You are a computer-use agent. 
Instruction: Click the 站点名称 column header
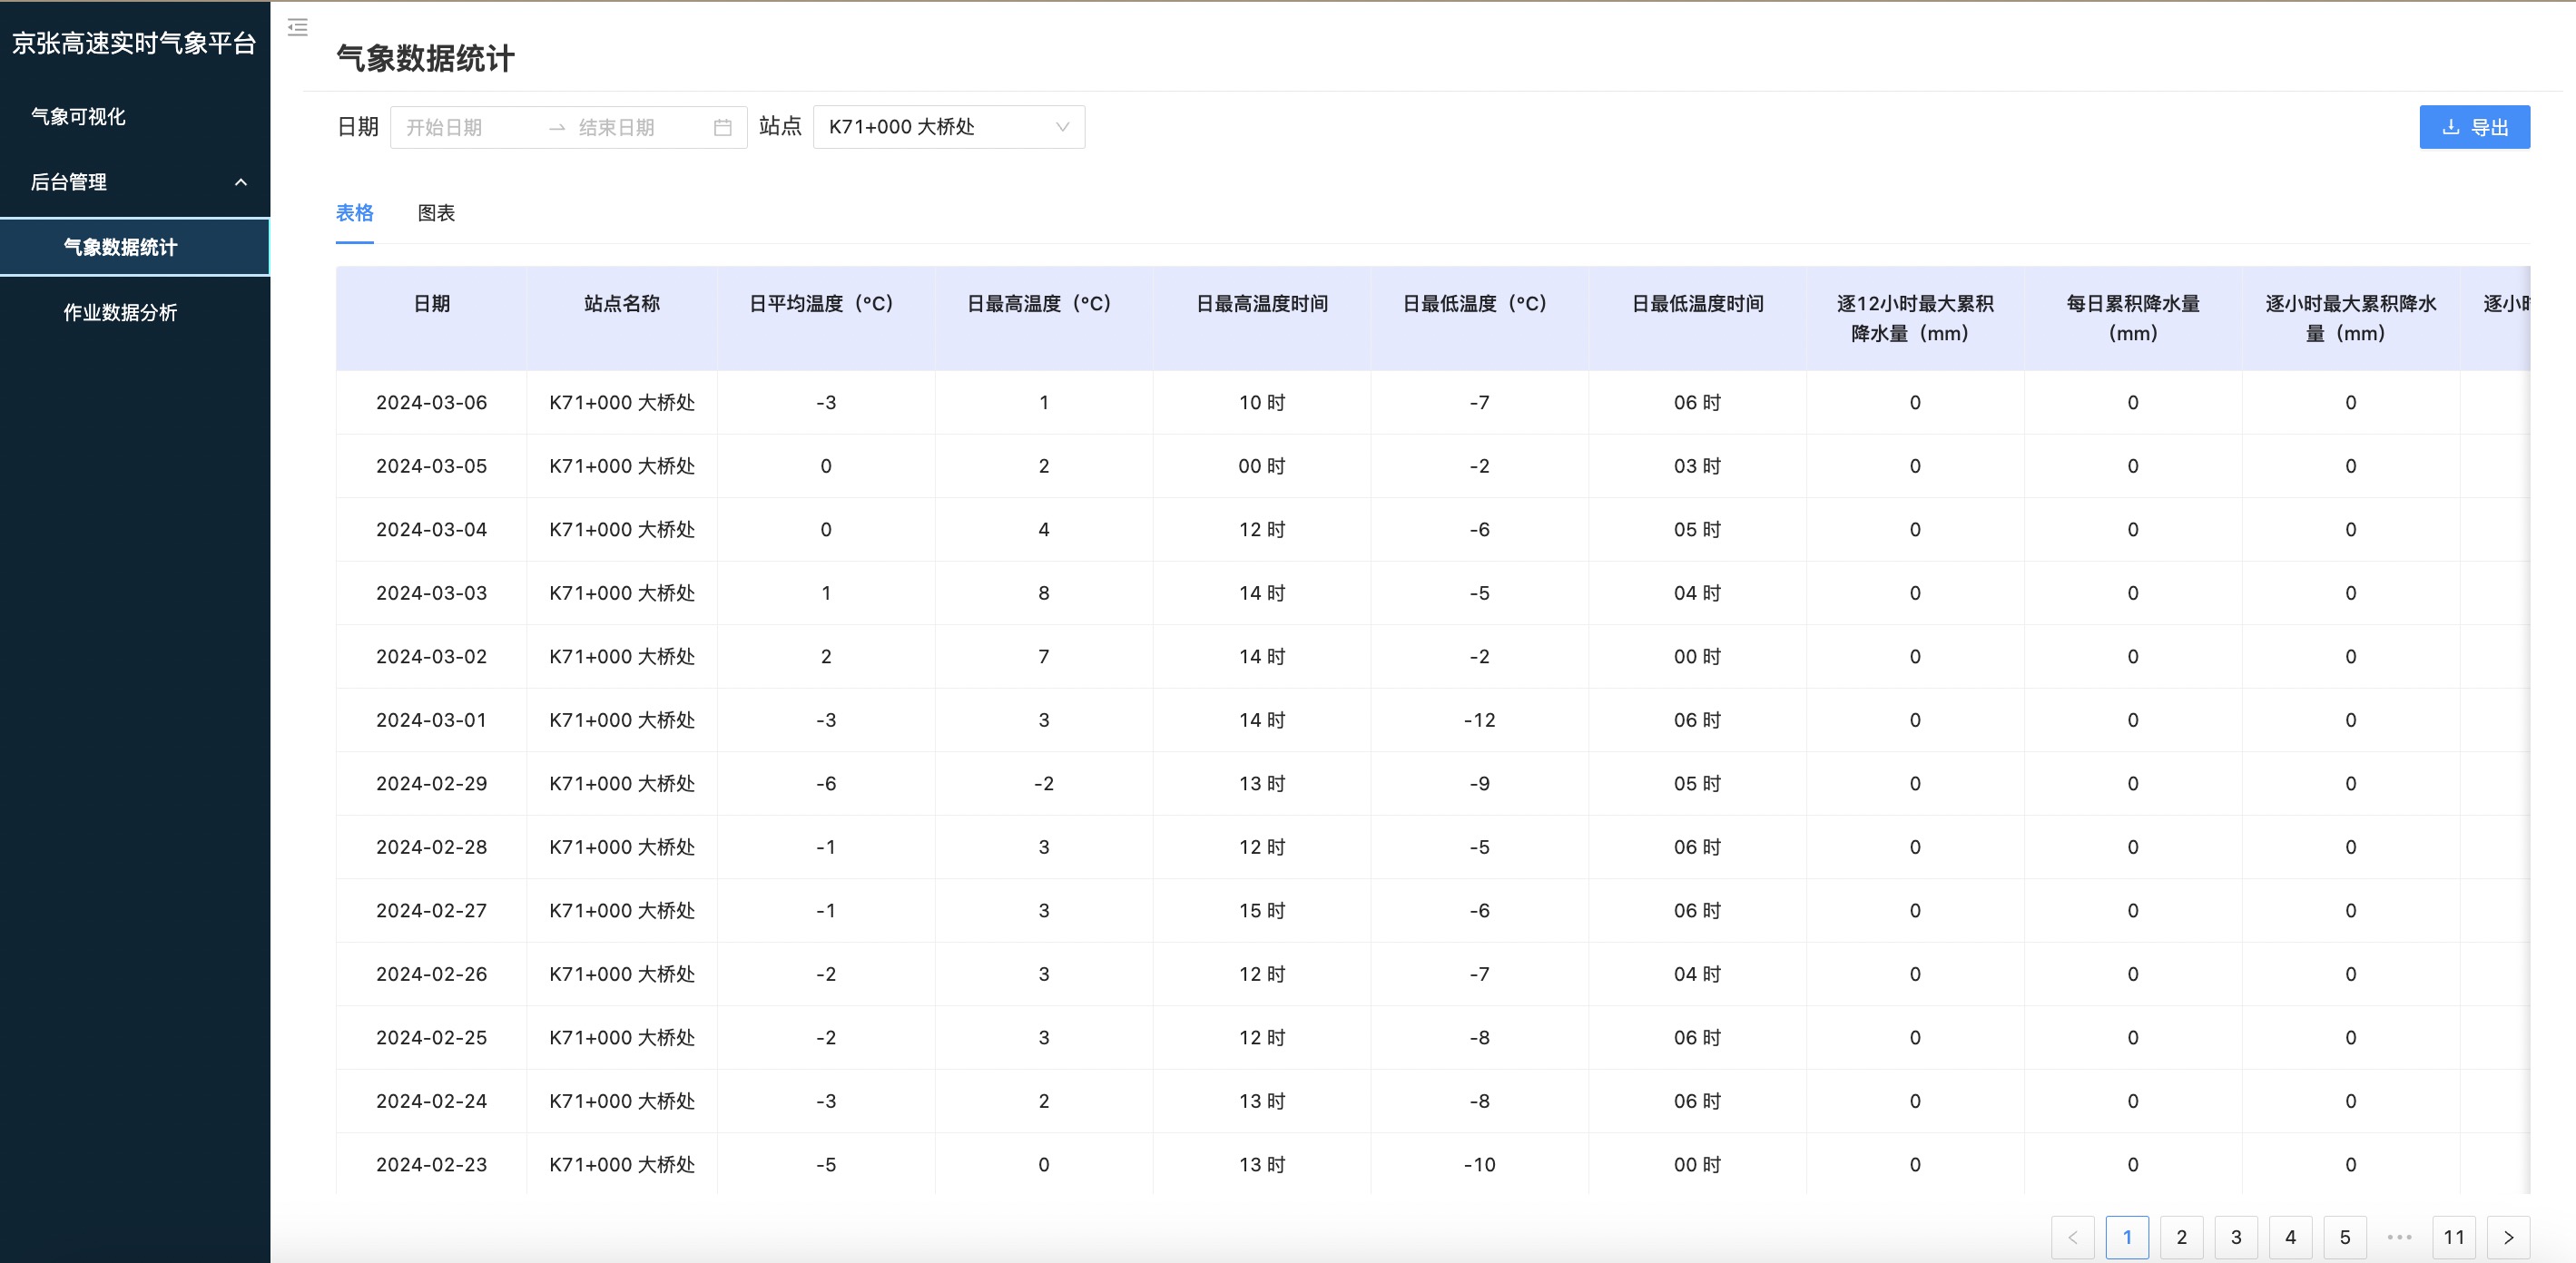(x=622, y=318)
